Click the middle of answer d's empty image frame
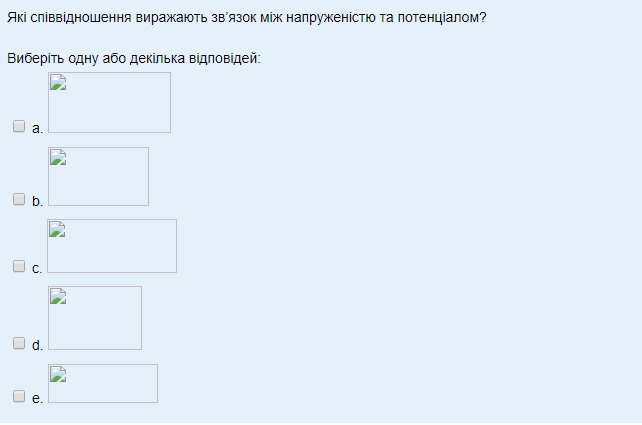Viewport: 642px width, 425px height. click(95, 318)
